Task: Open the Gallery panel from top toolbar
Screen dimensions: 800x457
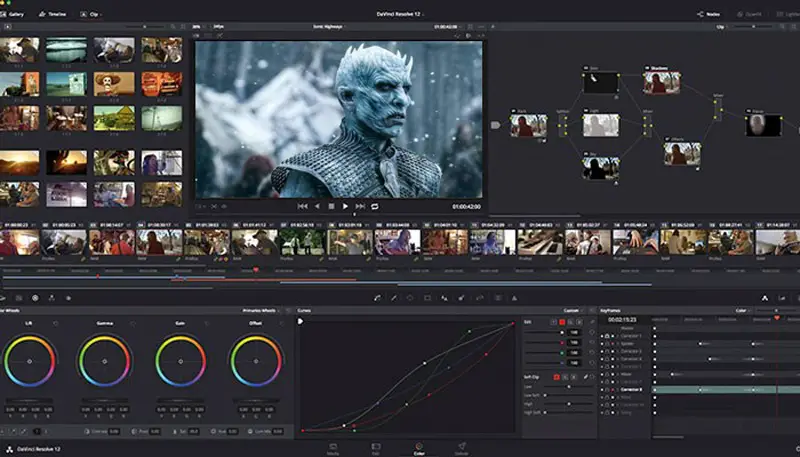Action: coord(13,14)
